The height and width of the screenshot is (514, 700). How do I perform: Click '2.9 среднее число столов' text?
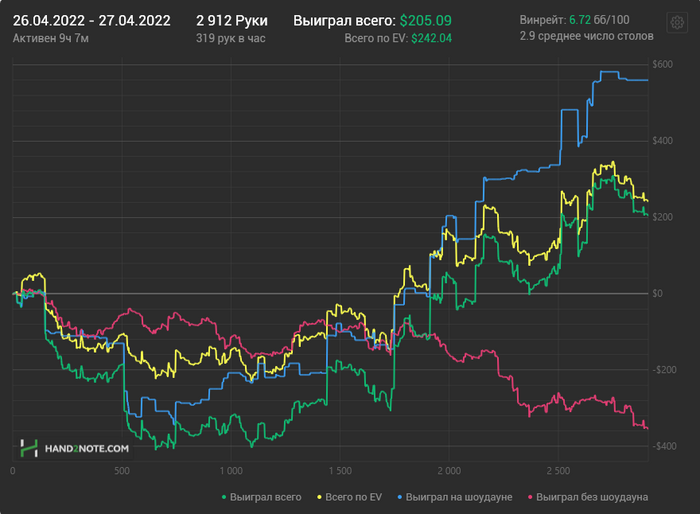[x=586, y=36]
